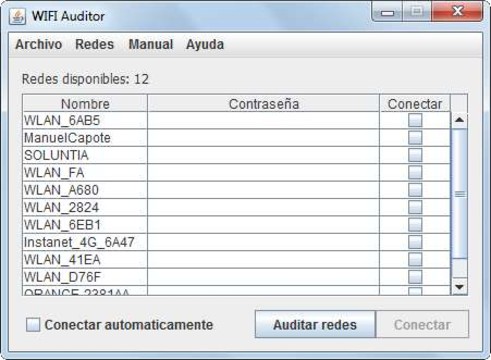Click the Conectar button

[422, 324]
